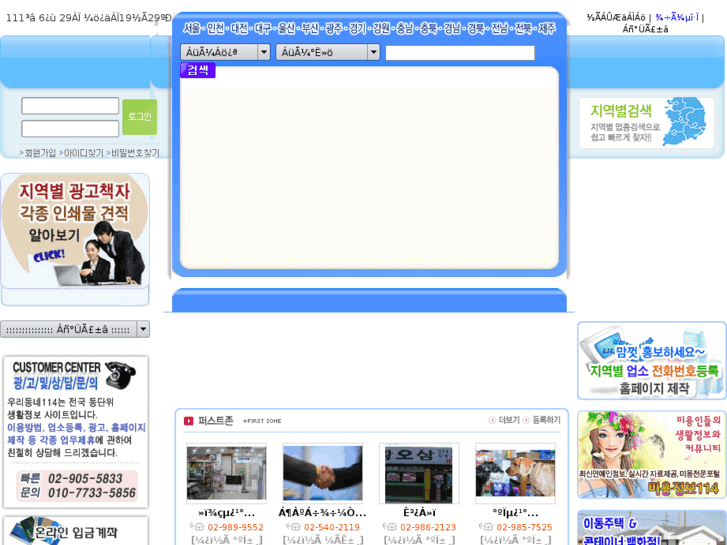
Task: Click phone number 02-986-2123
Action: 428,527
